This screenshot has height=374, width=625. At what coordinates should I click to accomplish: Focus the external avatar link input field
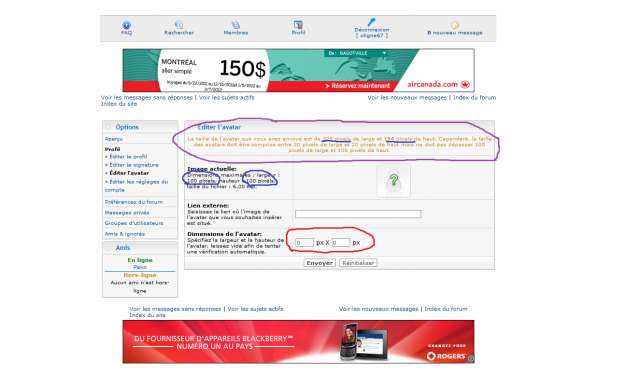[x=358, y=214]
